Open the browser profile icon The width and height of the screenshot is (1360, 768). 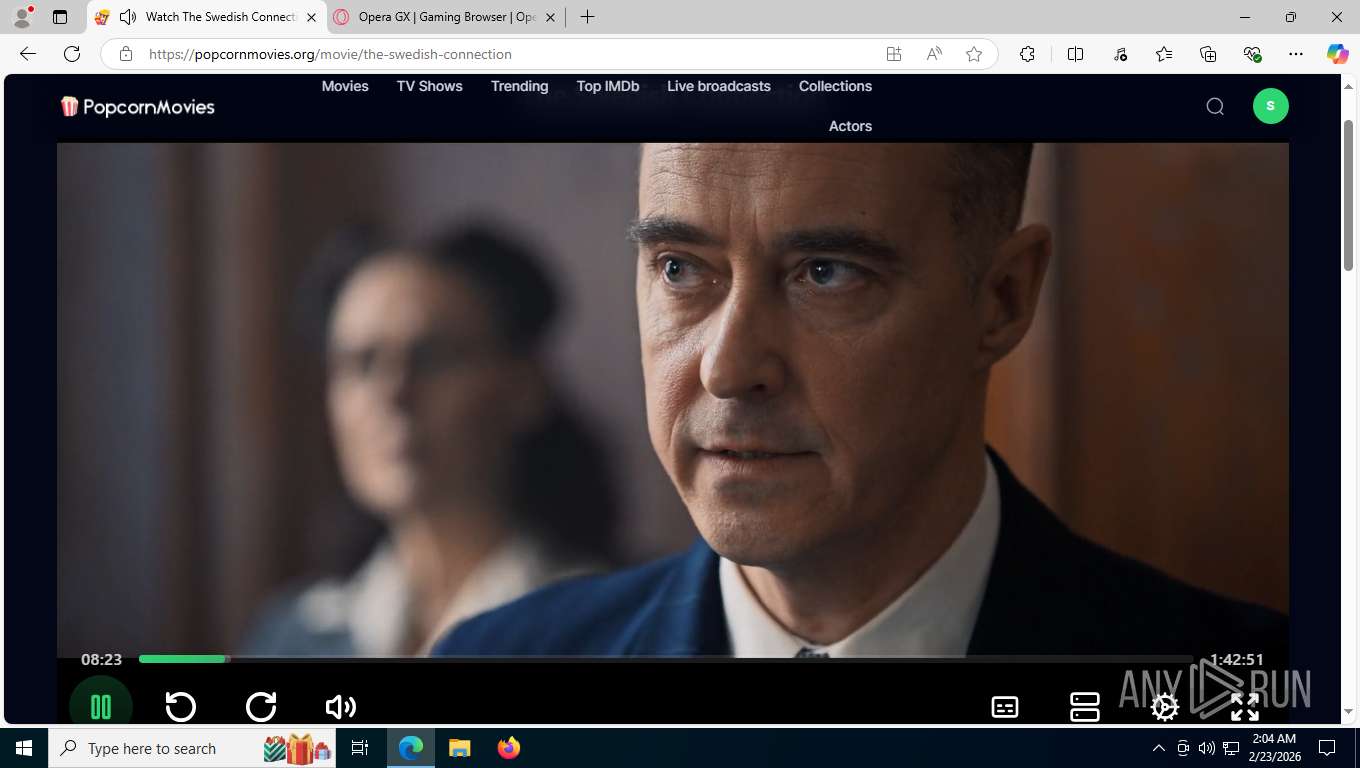pyautogui.click(x=22, y=17)
